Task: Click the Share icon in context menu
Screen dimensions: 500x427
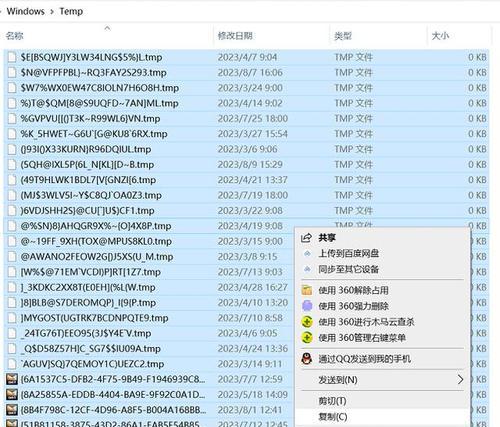Action: click(x=306, y=238)
